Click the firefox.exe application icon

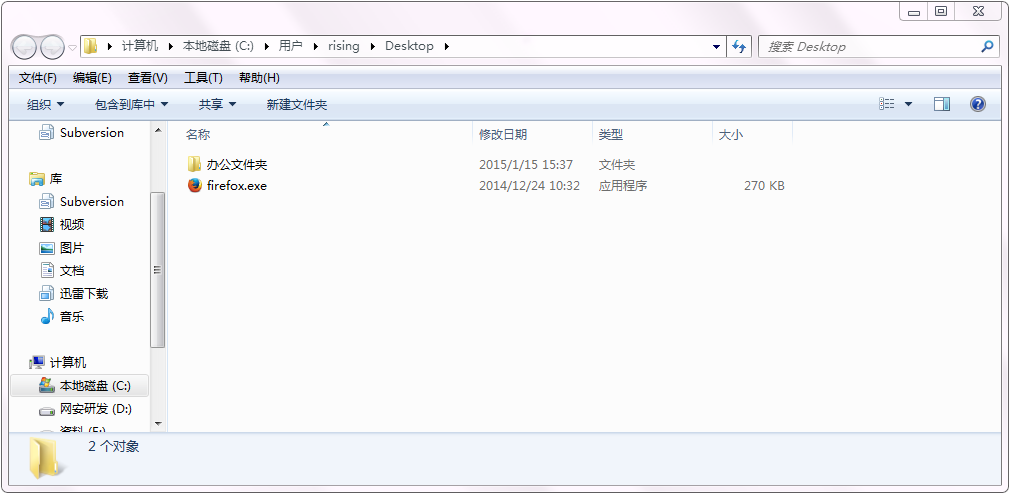(195, 186)
